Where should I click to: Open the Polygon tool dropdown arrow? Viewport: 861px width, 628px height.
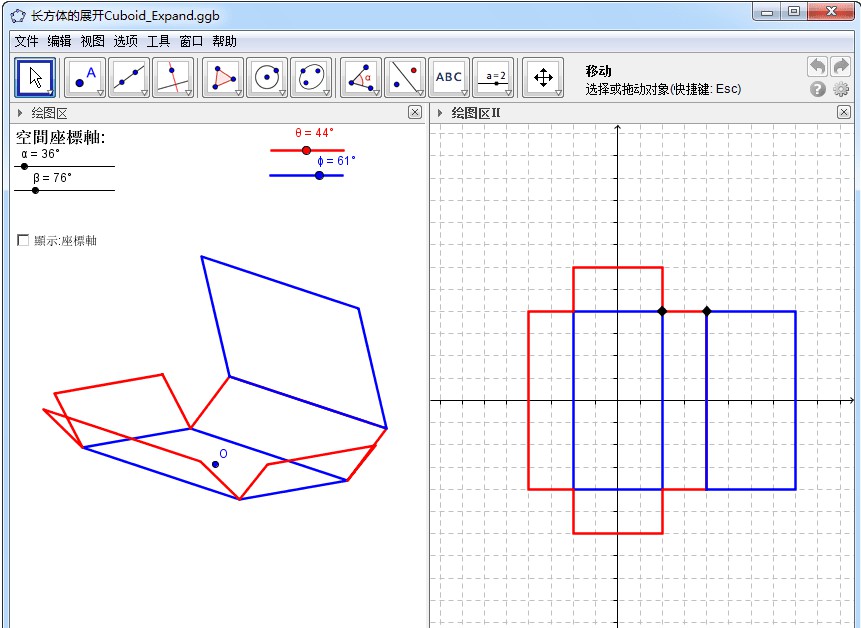pos(238,93)
